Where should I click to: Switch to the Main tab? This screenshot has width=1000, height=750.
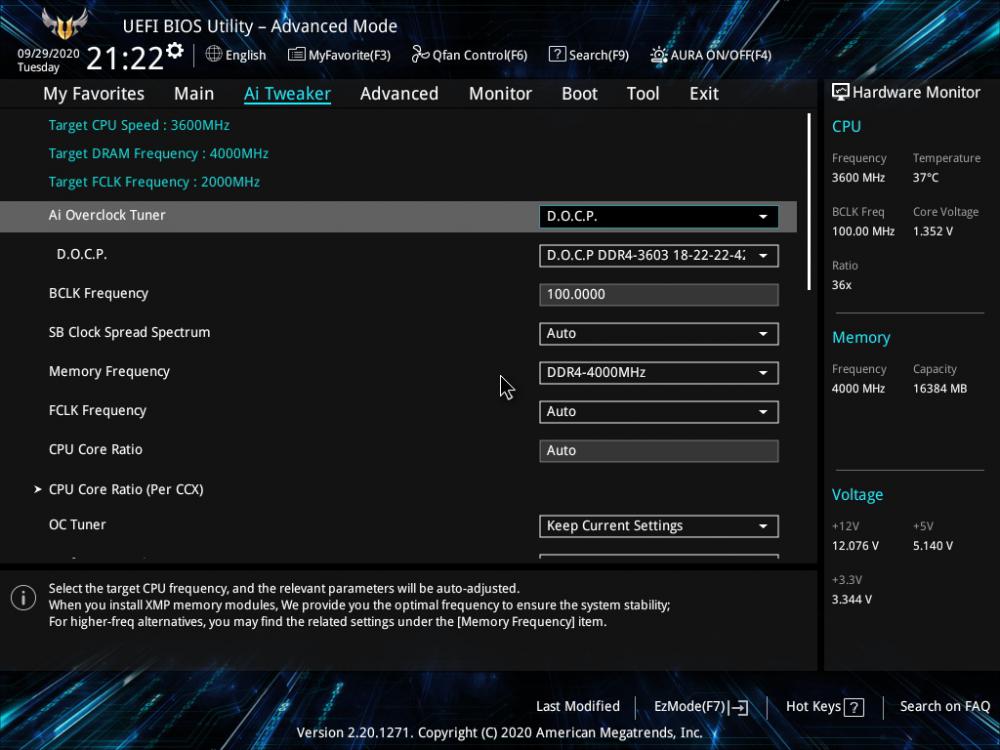(194, 94)
